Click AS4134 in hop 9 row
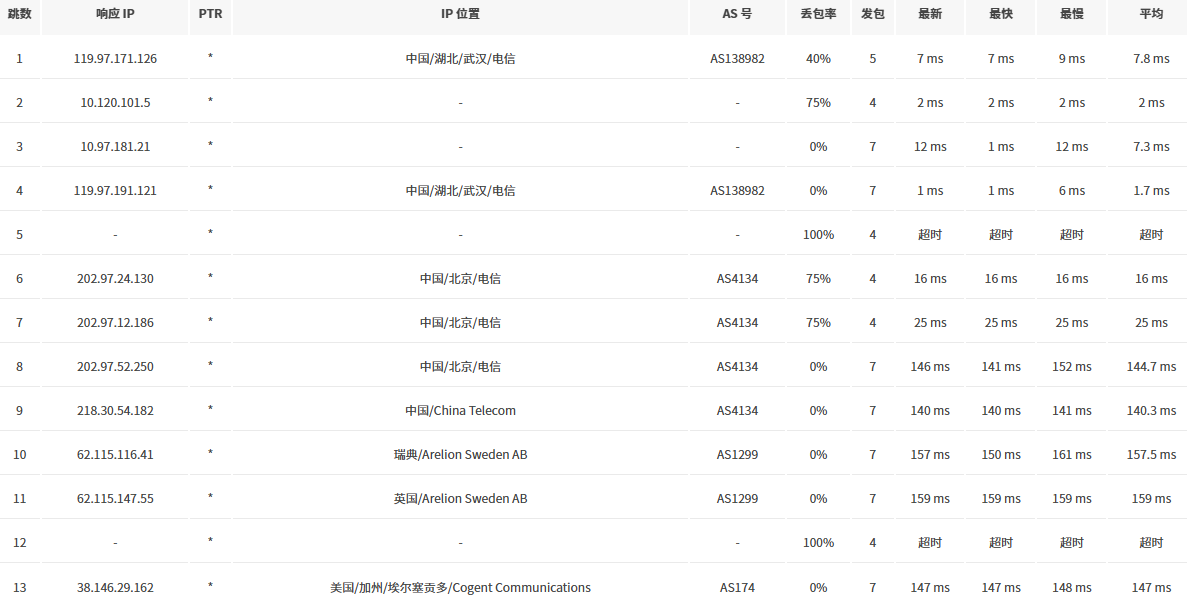This screenshot has height=604, width=1187. (737, 410)
